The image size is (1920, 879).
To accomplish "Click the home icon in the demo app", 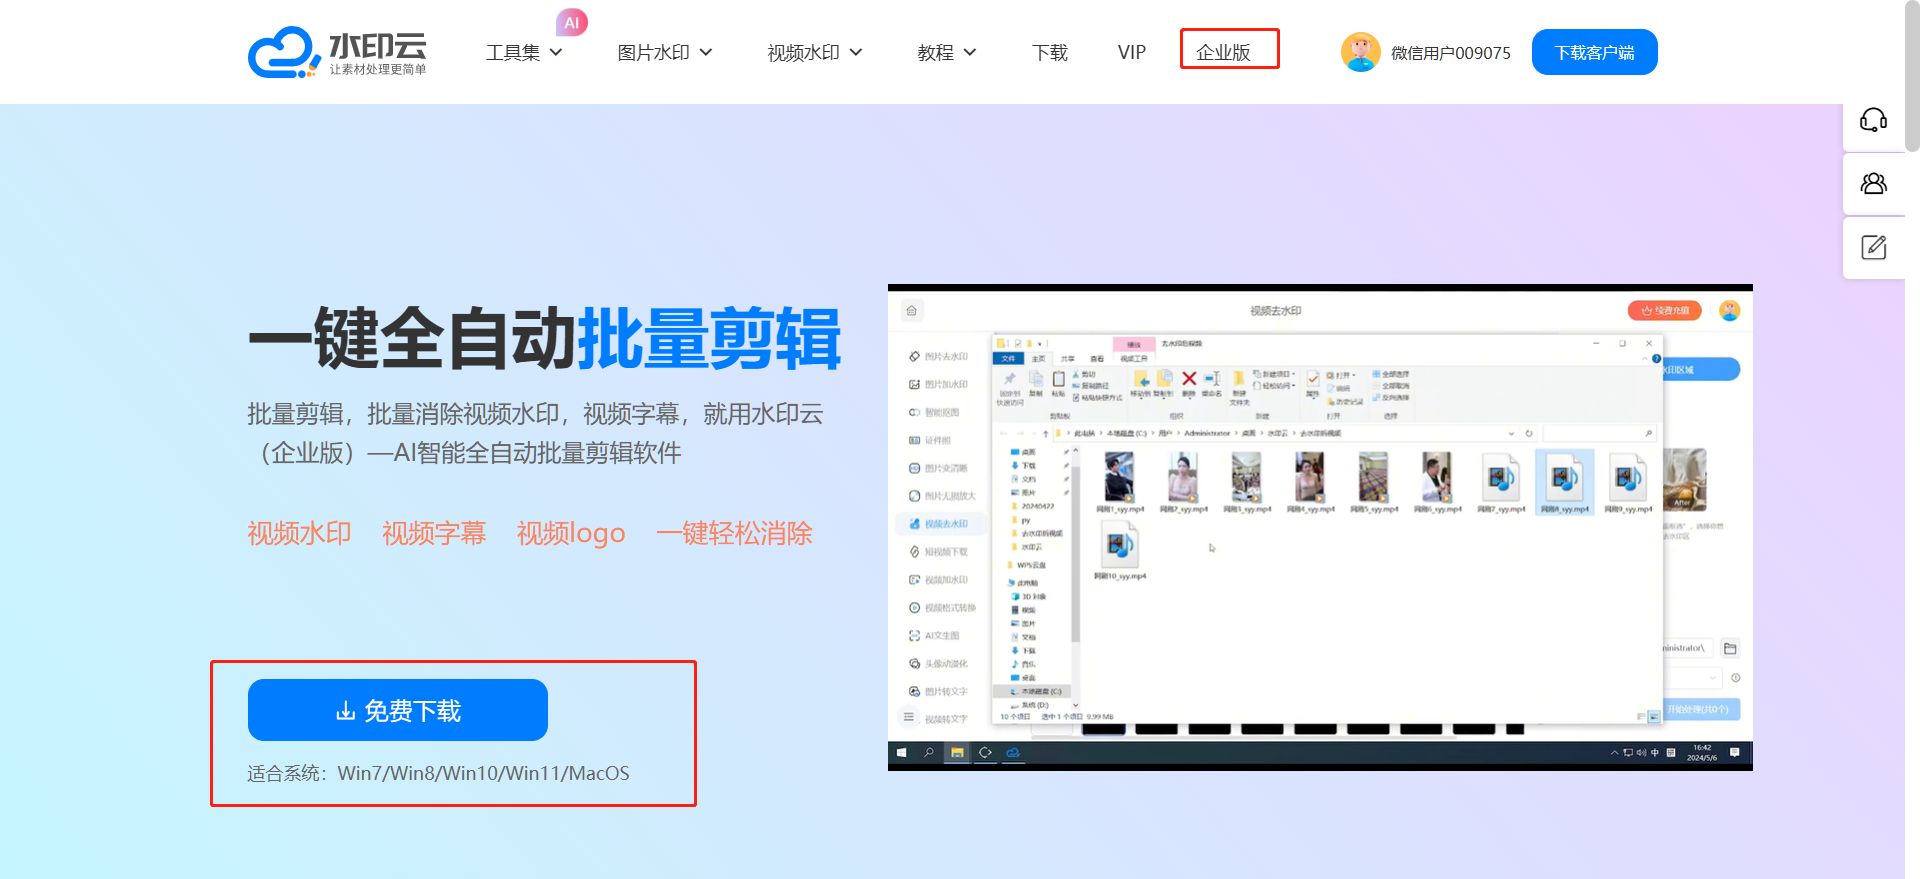I will click(x=911, y=311).
